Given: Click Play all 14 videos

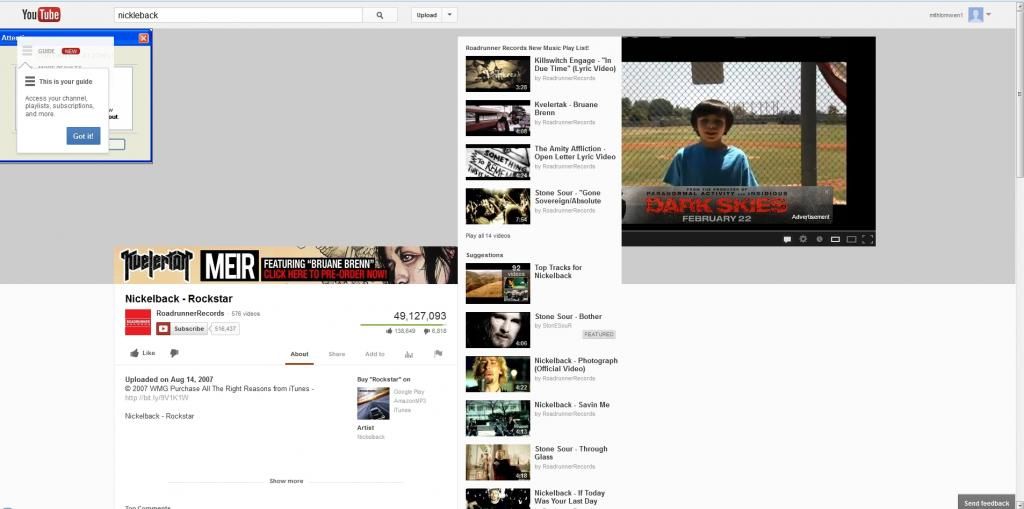Looking at the screenshot, I should click(x=488, y=236).
